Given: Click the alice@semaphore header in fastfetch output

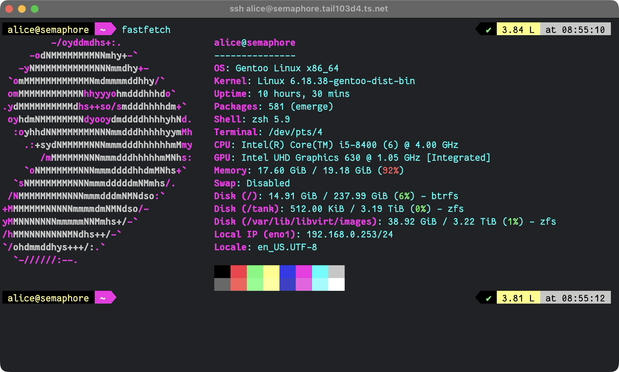Looking at the screenshot, I should (255, 43).
